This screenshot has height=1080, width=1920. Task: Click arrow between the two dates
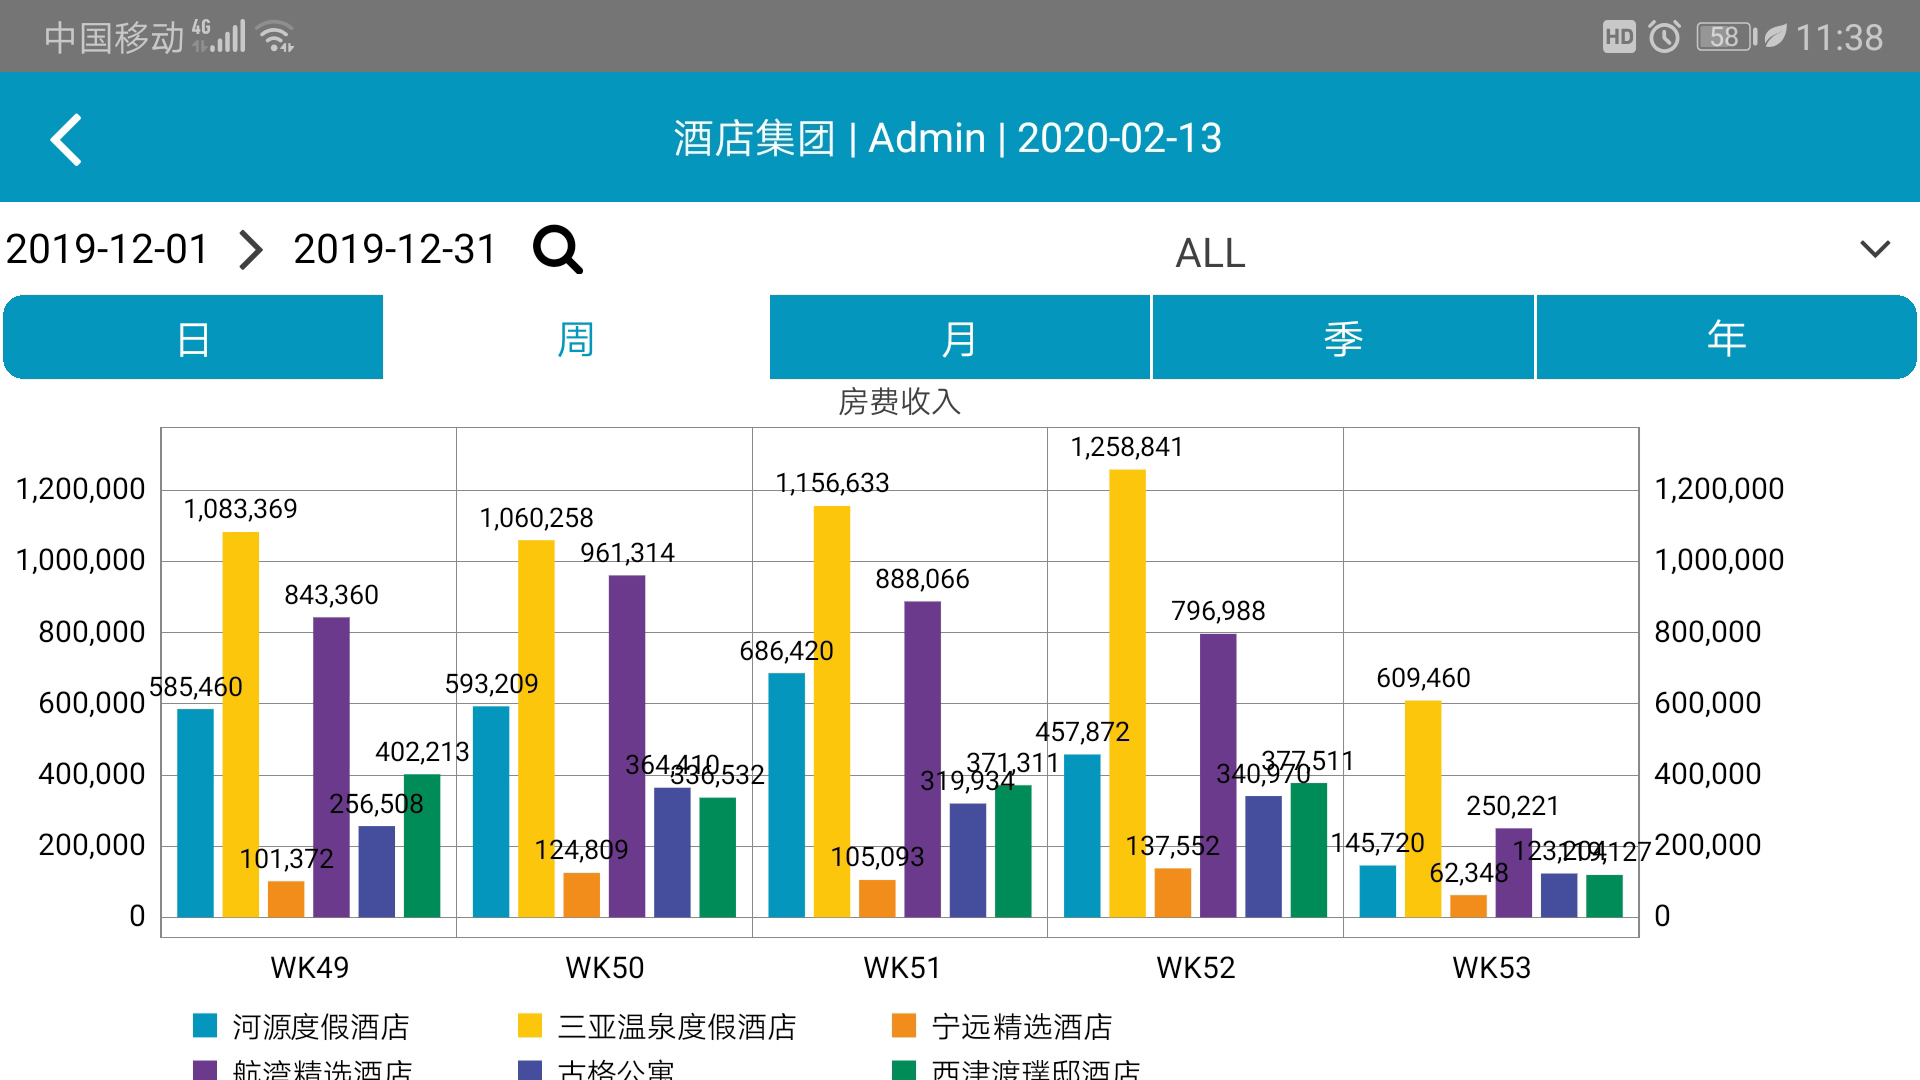[251, 250]
